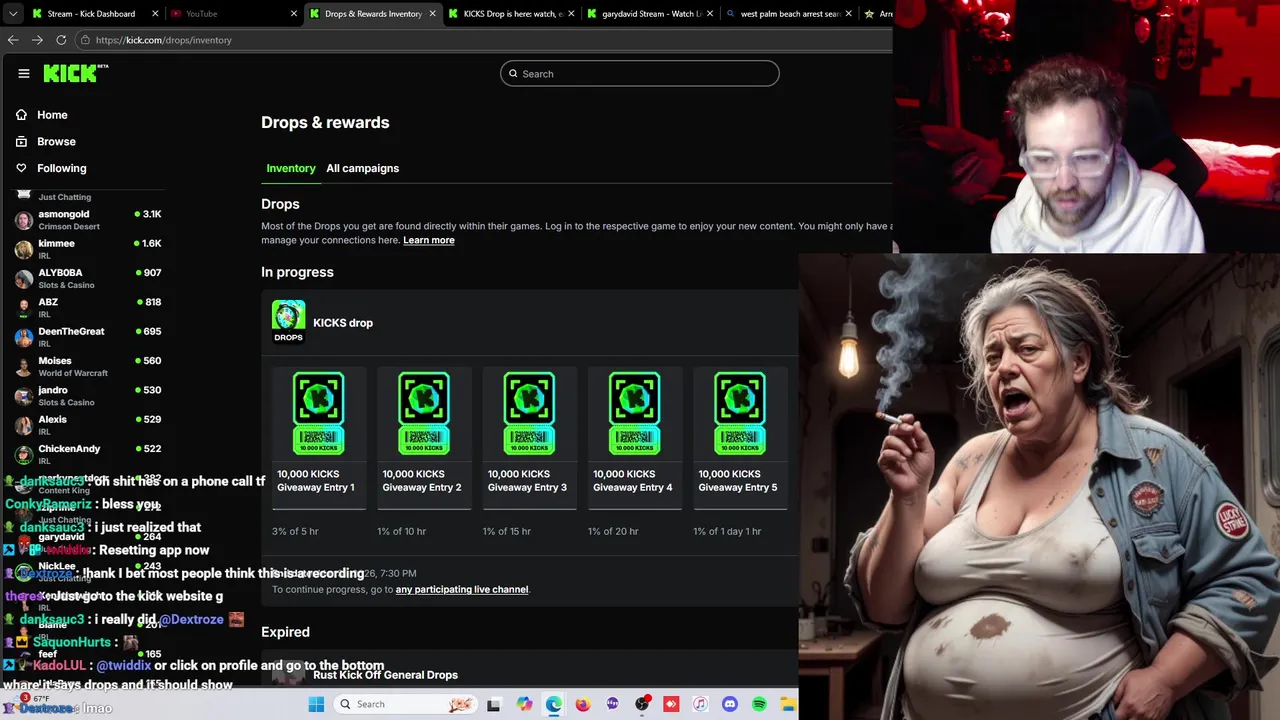Open asmongold's channel in sidebar
1280x720 pixels.
(88, 219)
